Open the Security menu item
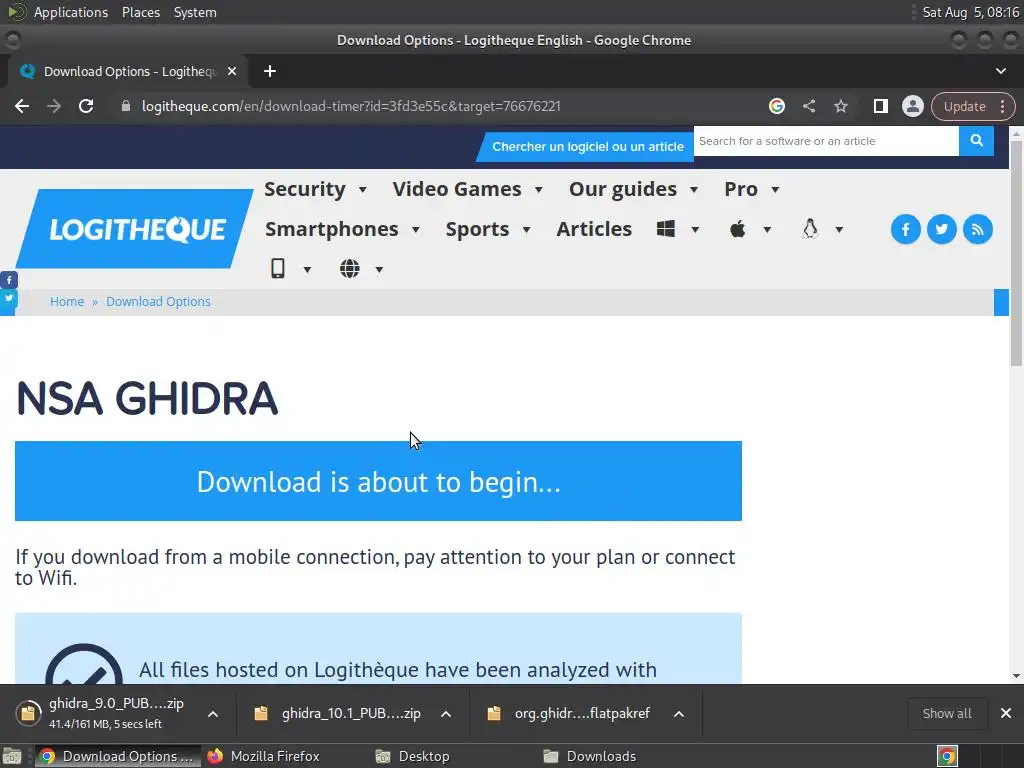The width and height of the screenshot is (1024, 768). pyautogui.click(x=305, y=189)
